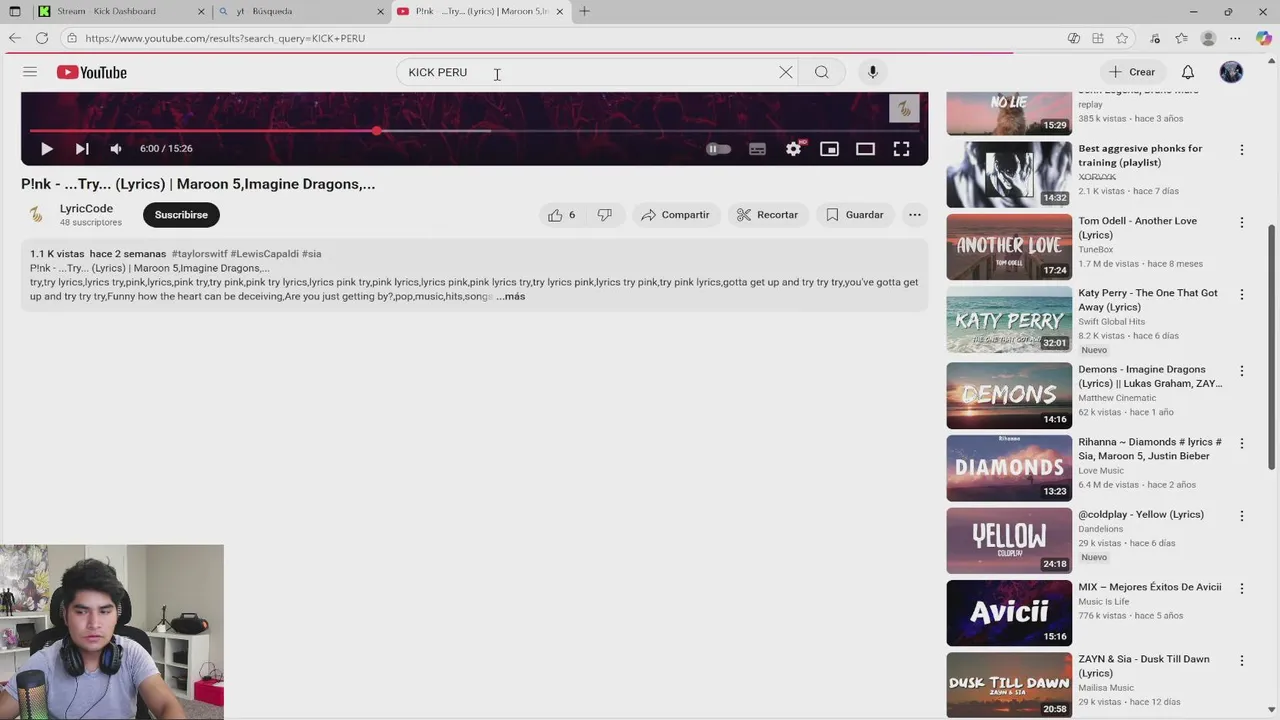
Task: Open options for Tom Odell Another Love
Action: [1242, 222]
